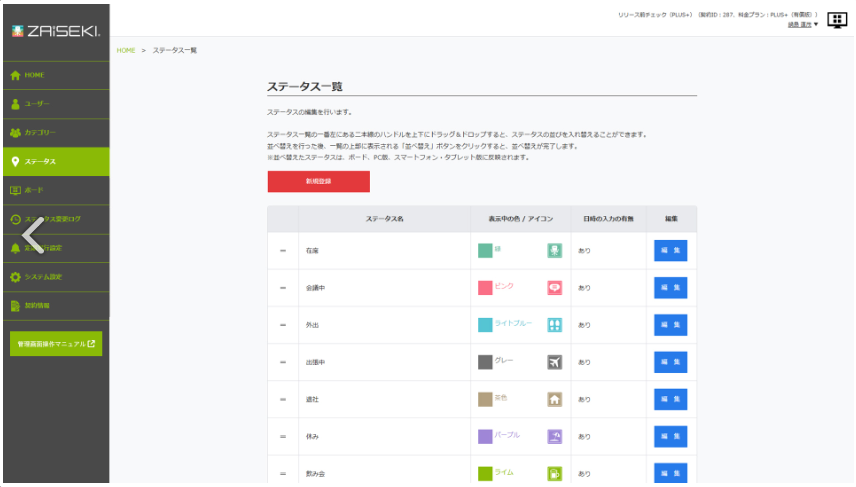Click the house icon in the brown row
856x487 pixels.
tap(554, 399)
